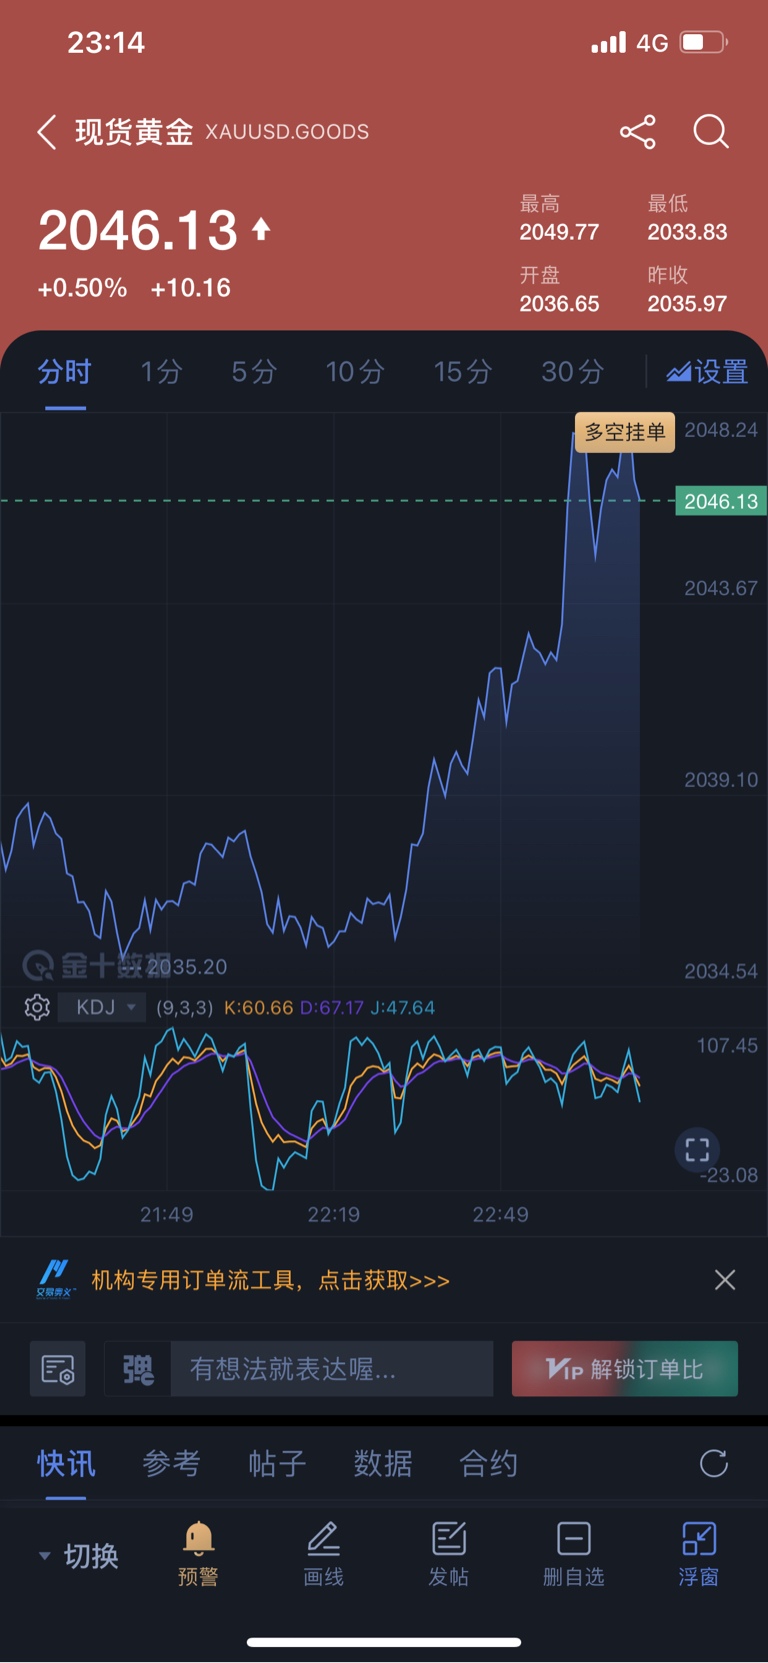Go back using the left chevron
This screenshot has height=1663, width=768.
click(x=46, y=132)
